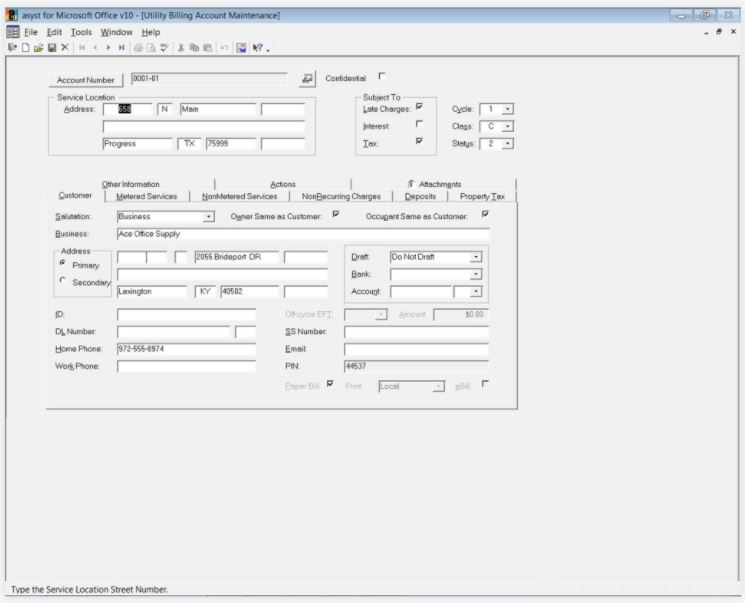Switch to the Other Information tab

click(131, 184)
